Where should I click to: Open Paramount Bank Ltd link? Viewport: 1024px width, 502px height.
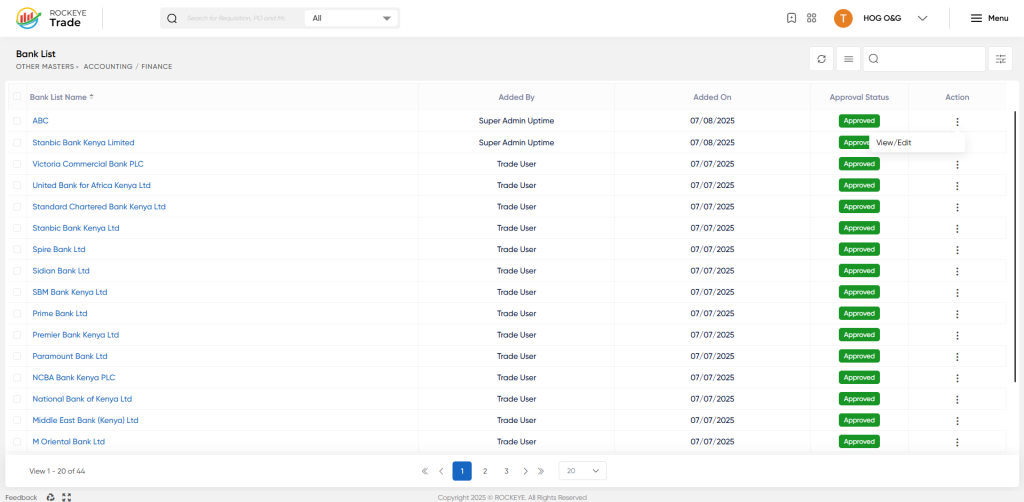[70, 356]
